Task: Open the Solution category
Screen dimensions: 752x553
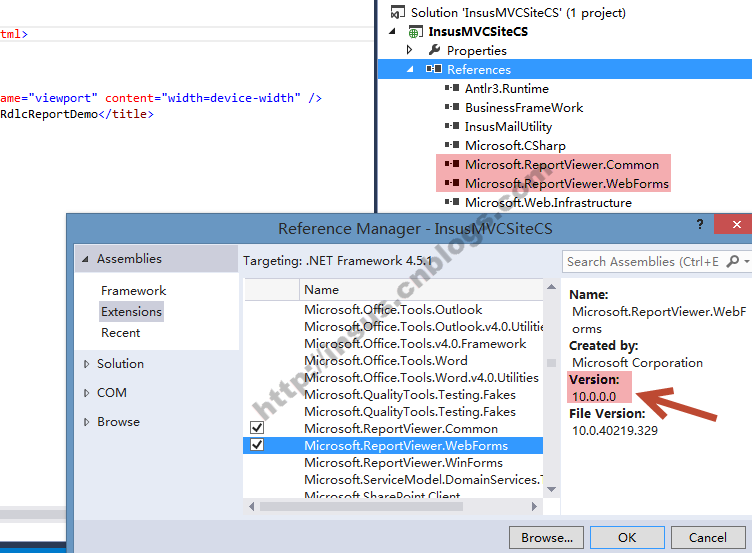Action: (120, 364)
